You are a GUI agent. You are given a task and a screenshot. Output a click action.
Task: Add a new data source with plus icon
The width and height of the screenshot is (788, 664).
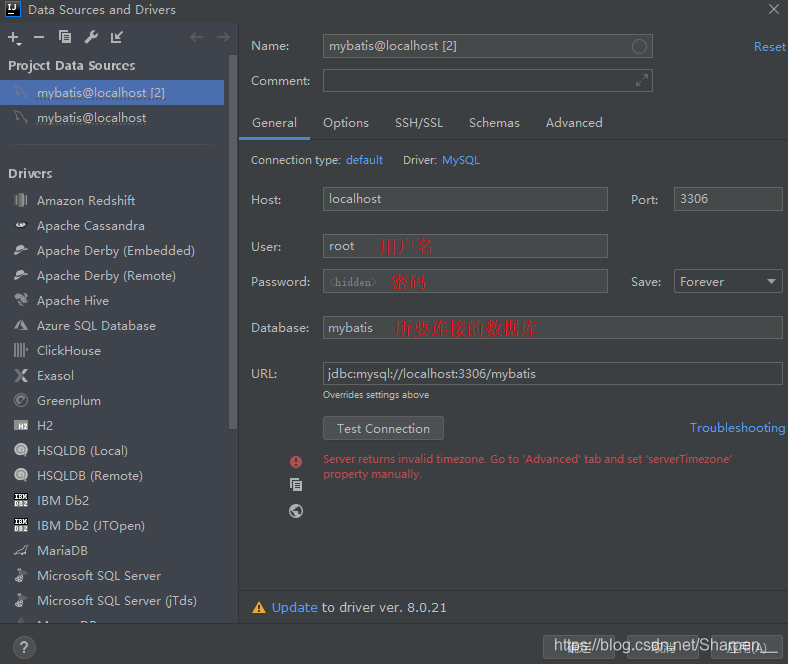click(14, 38)
